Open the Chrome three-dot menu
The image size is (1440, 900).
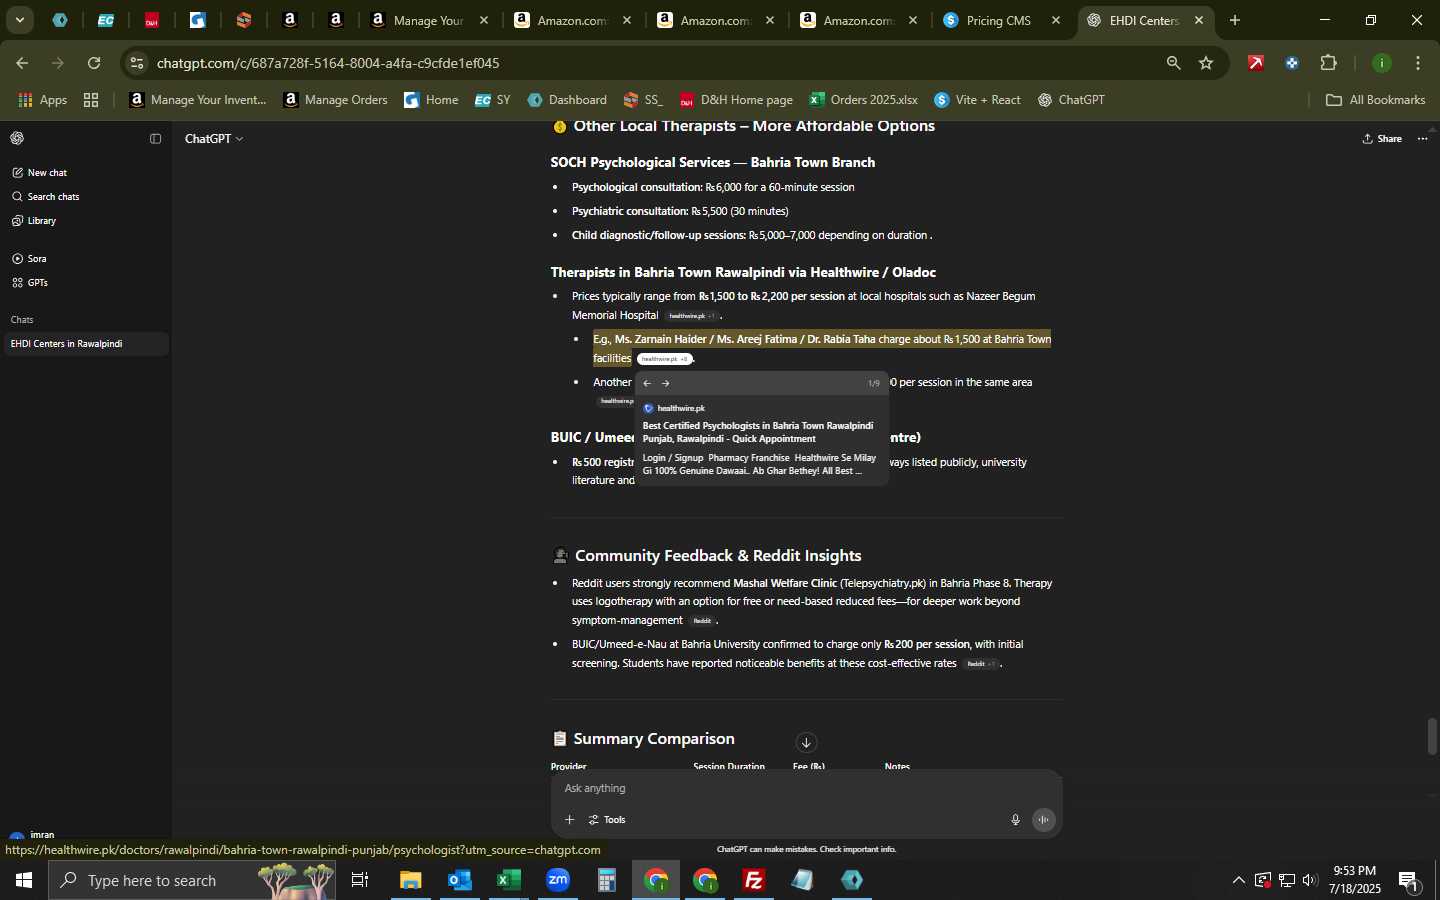pyautogui.click(x=1418, y=63)
